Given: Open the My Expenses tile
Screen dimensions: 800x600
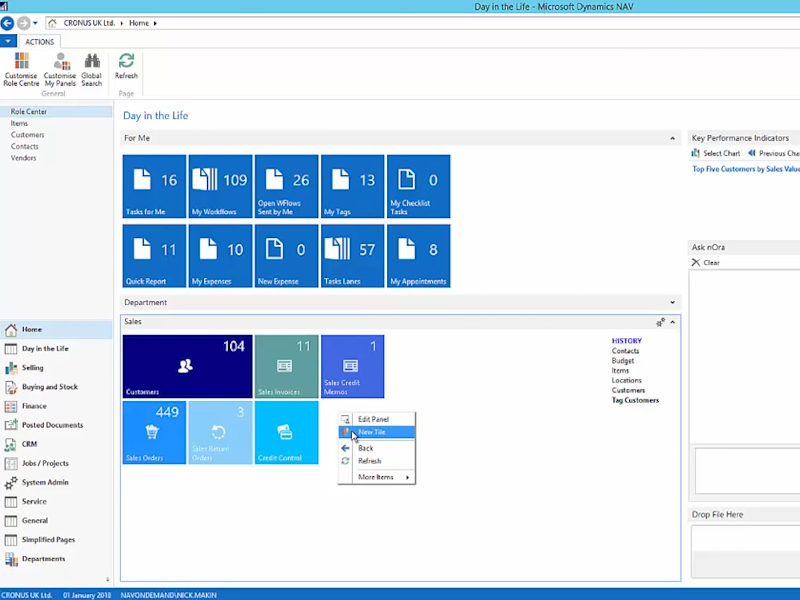Looking at the screenshot, I should [220, 256].
